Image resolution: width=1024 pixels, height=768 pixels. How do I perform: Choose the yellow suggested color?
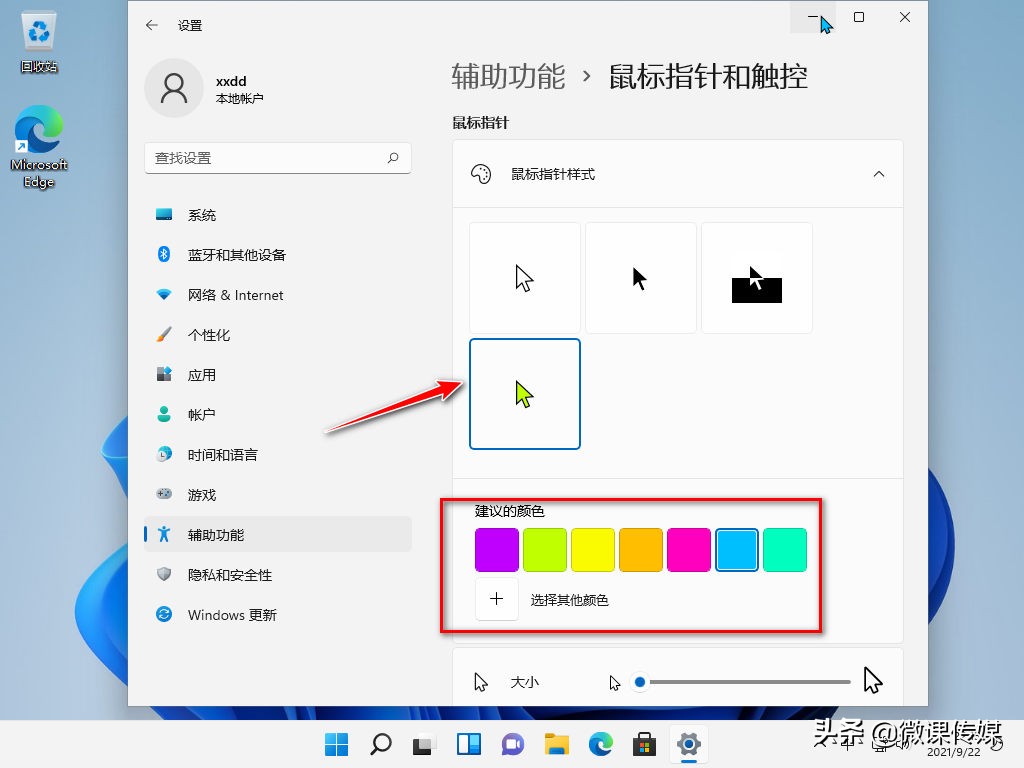(593, 550)
